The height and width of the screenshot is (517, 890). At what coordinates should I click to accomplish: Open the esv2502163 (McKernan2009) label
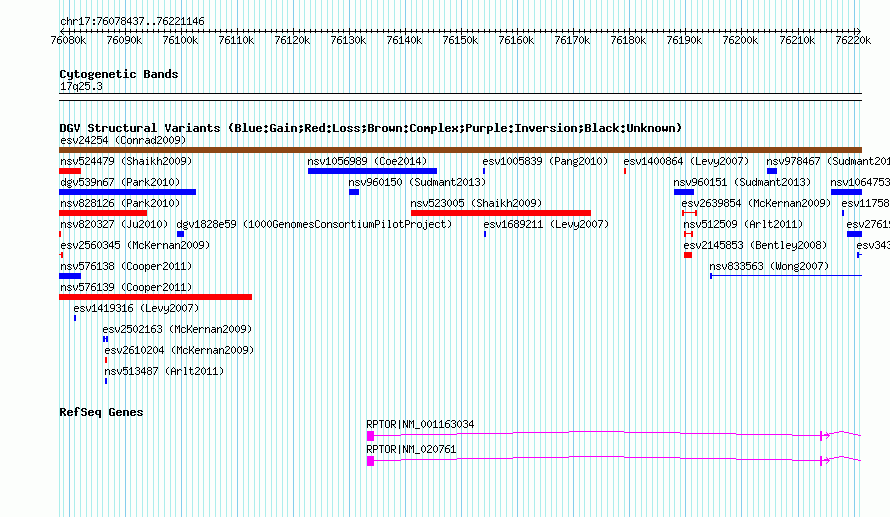[x=177, y=329]
